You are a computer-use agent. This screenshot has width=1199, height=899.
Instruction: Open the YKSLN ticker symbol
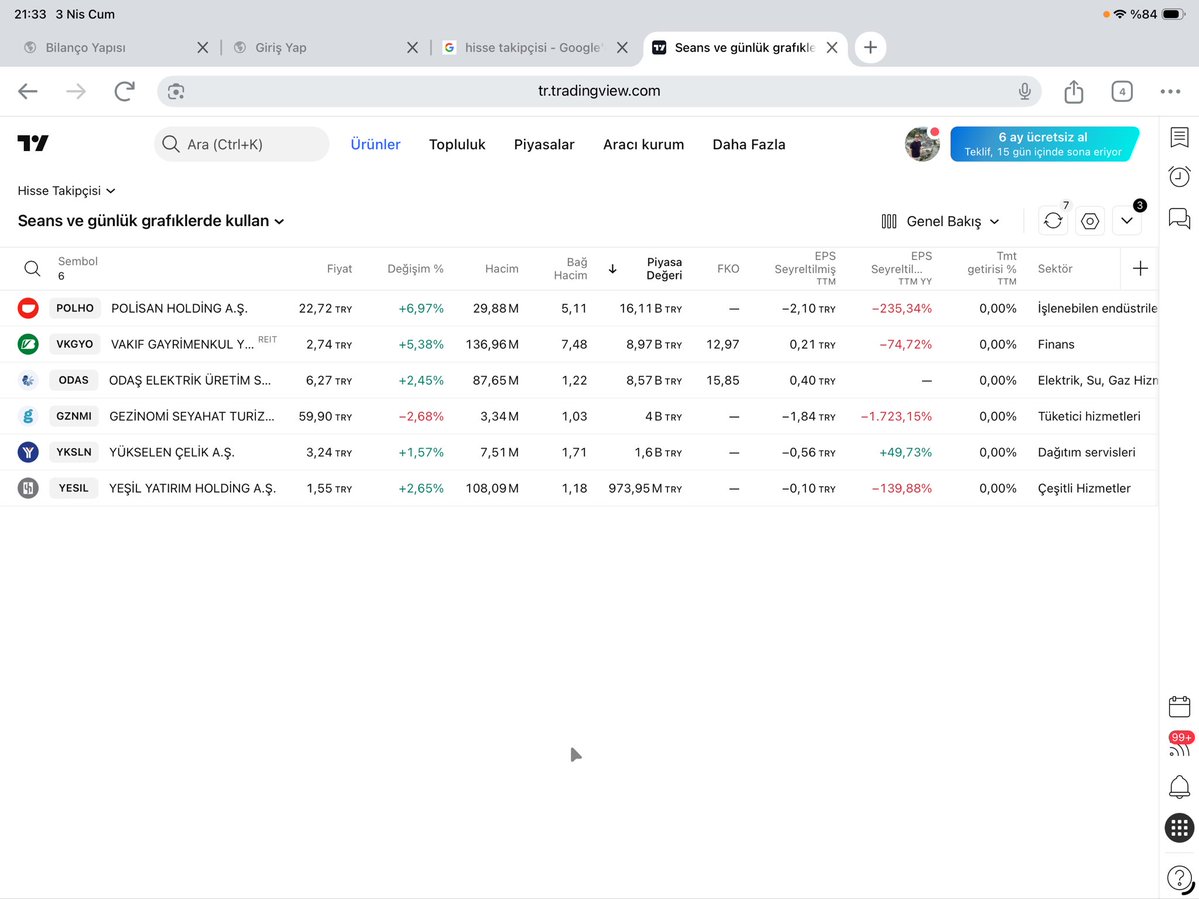(x=74, y=452)
